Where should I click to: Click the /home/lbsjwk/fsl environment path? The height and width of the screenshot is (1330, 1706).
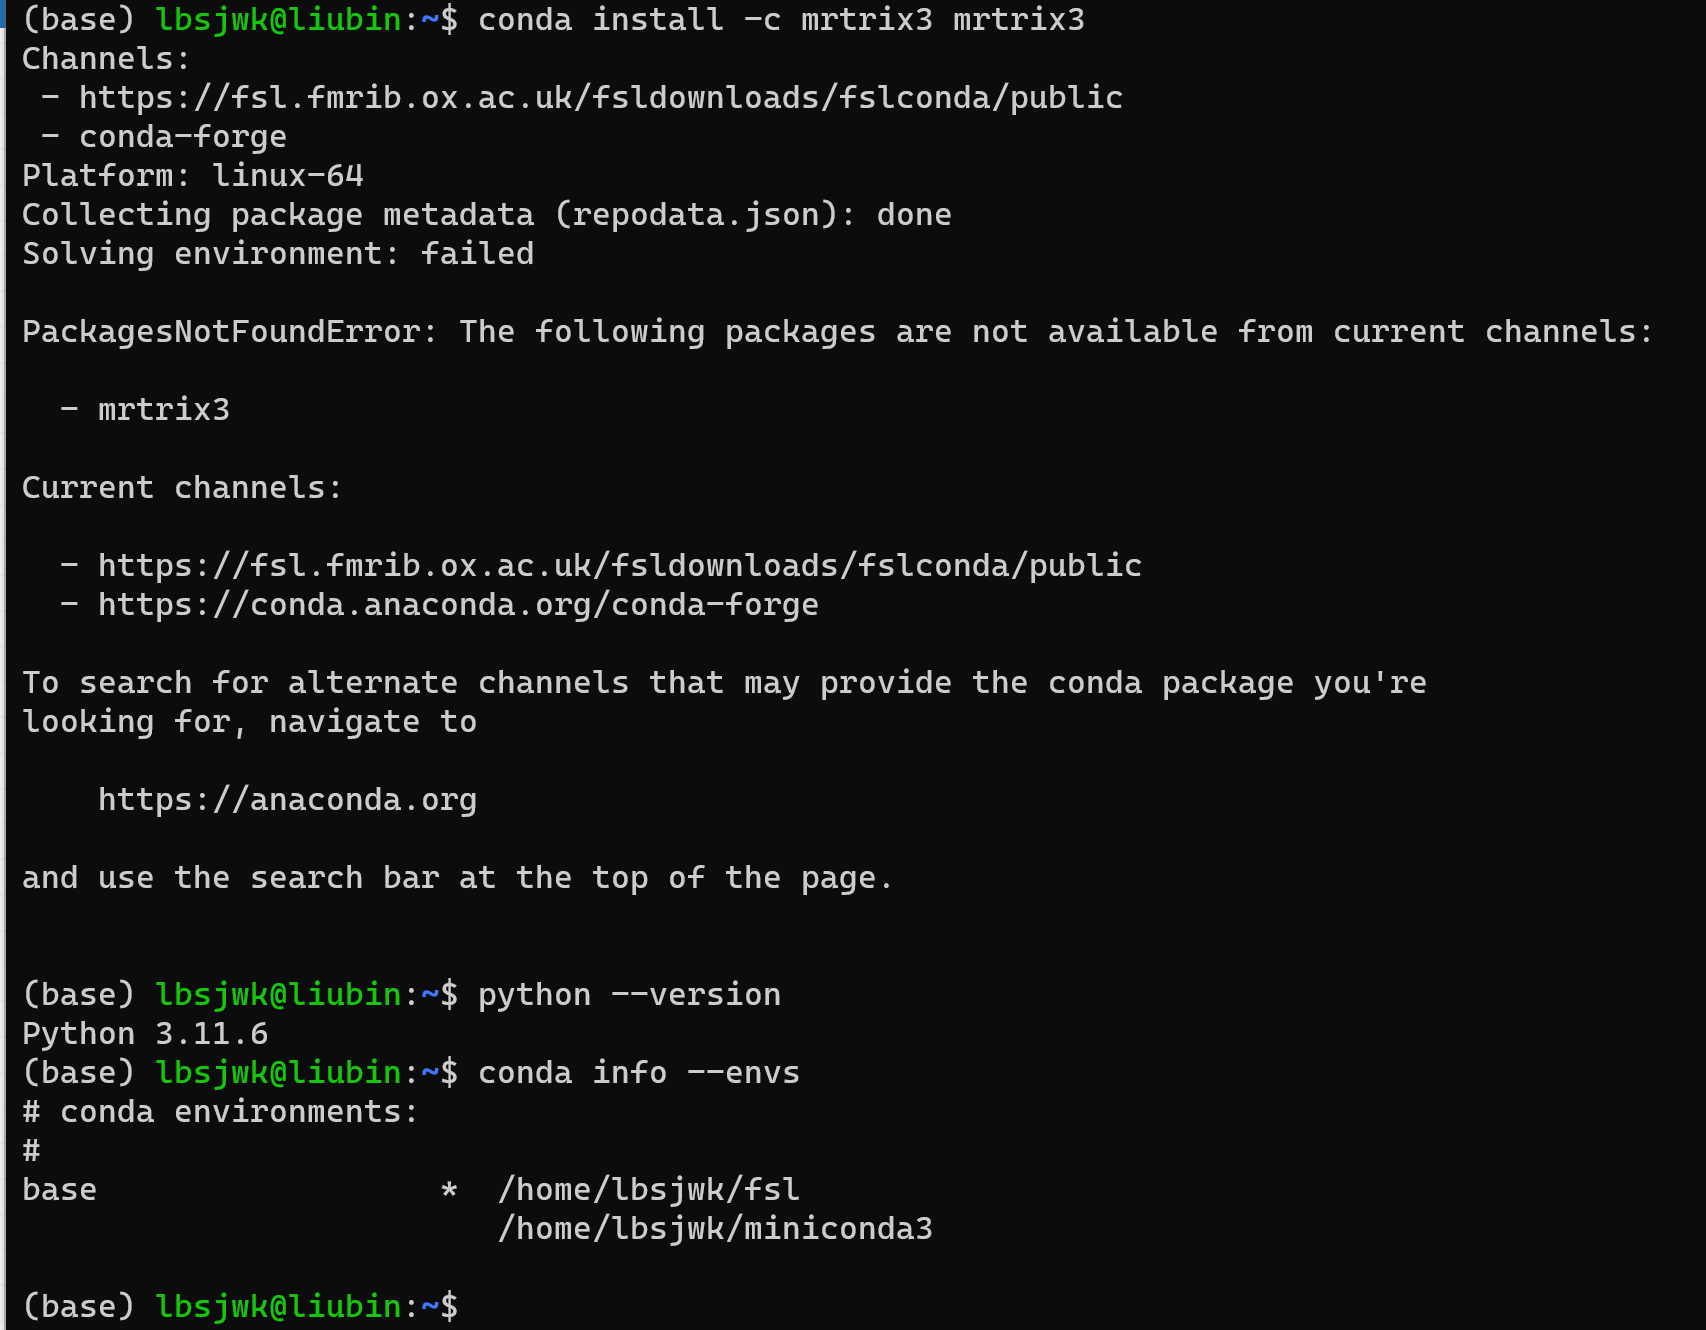click(x=648, y=1190)
